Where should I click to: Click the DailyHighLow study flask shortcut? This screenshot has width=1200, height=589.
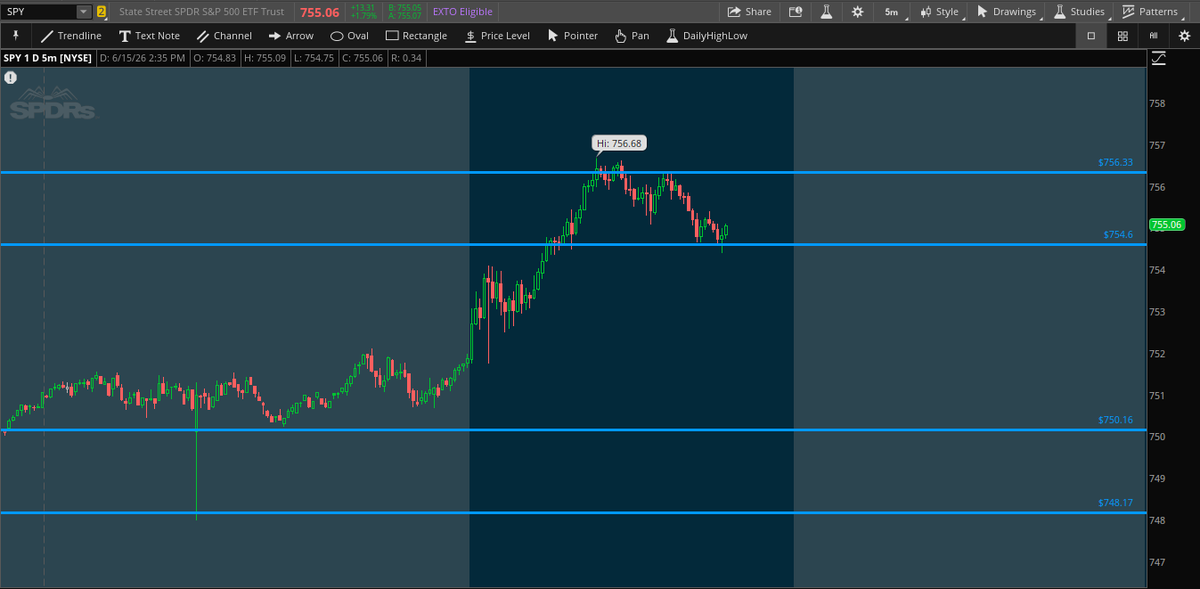point(707,36)
